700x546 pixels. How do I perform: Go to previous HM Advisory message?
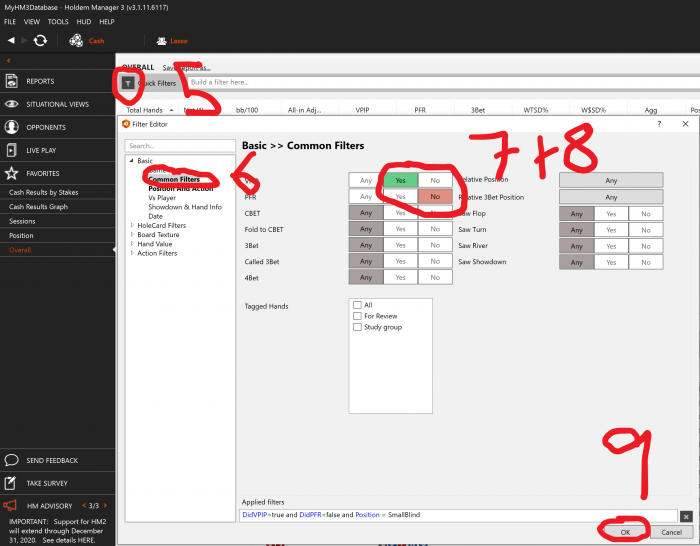[83, 505]
